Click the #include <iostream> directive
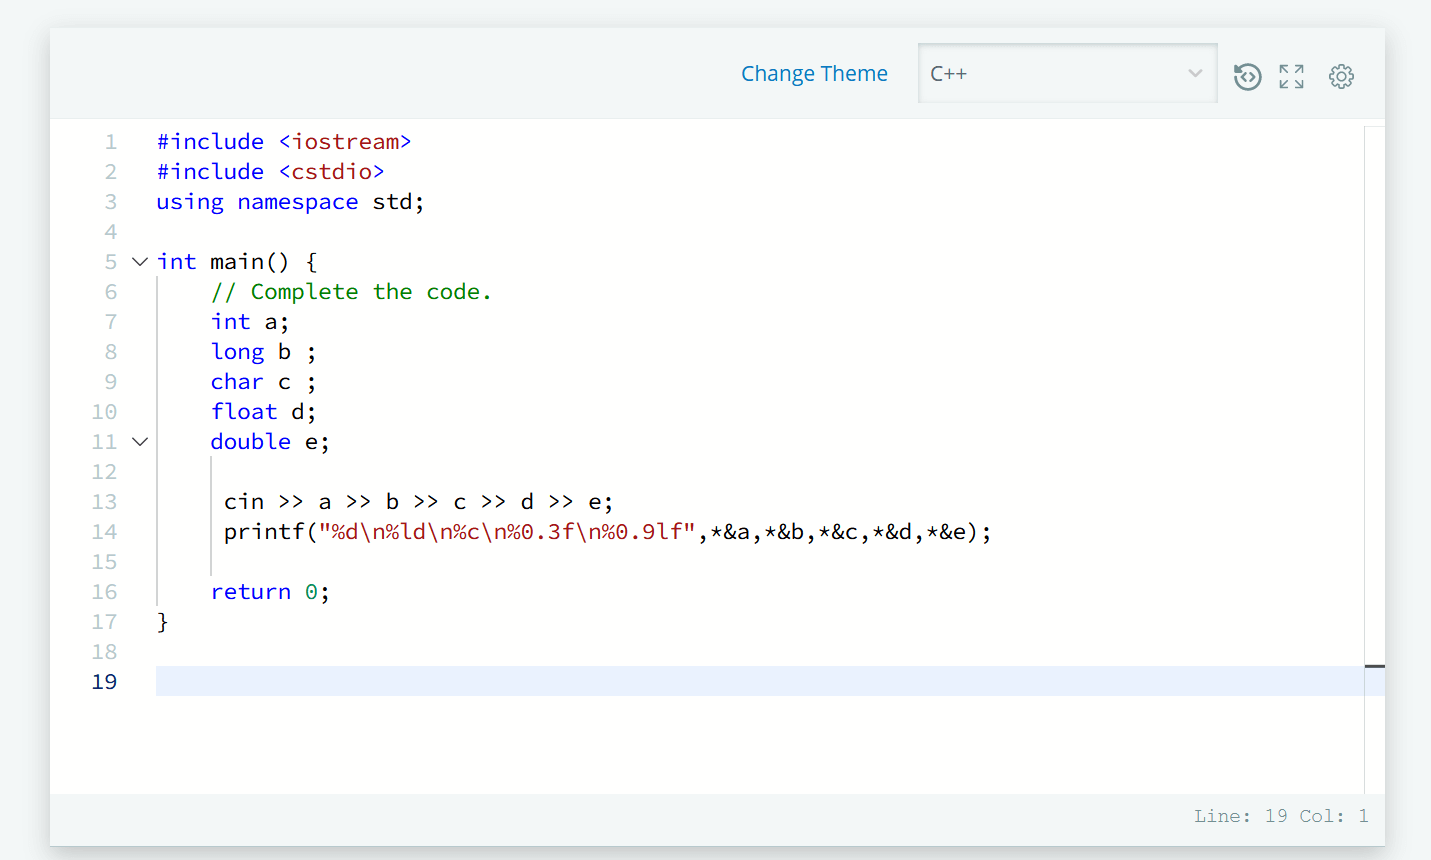 (283, 141)
